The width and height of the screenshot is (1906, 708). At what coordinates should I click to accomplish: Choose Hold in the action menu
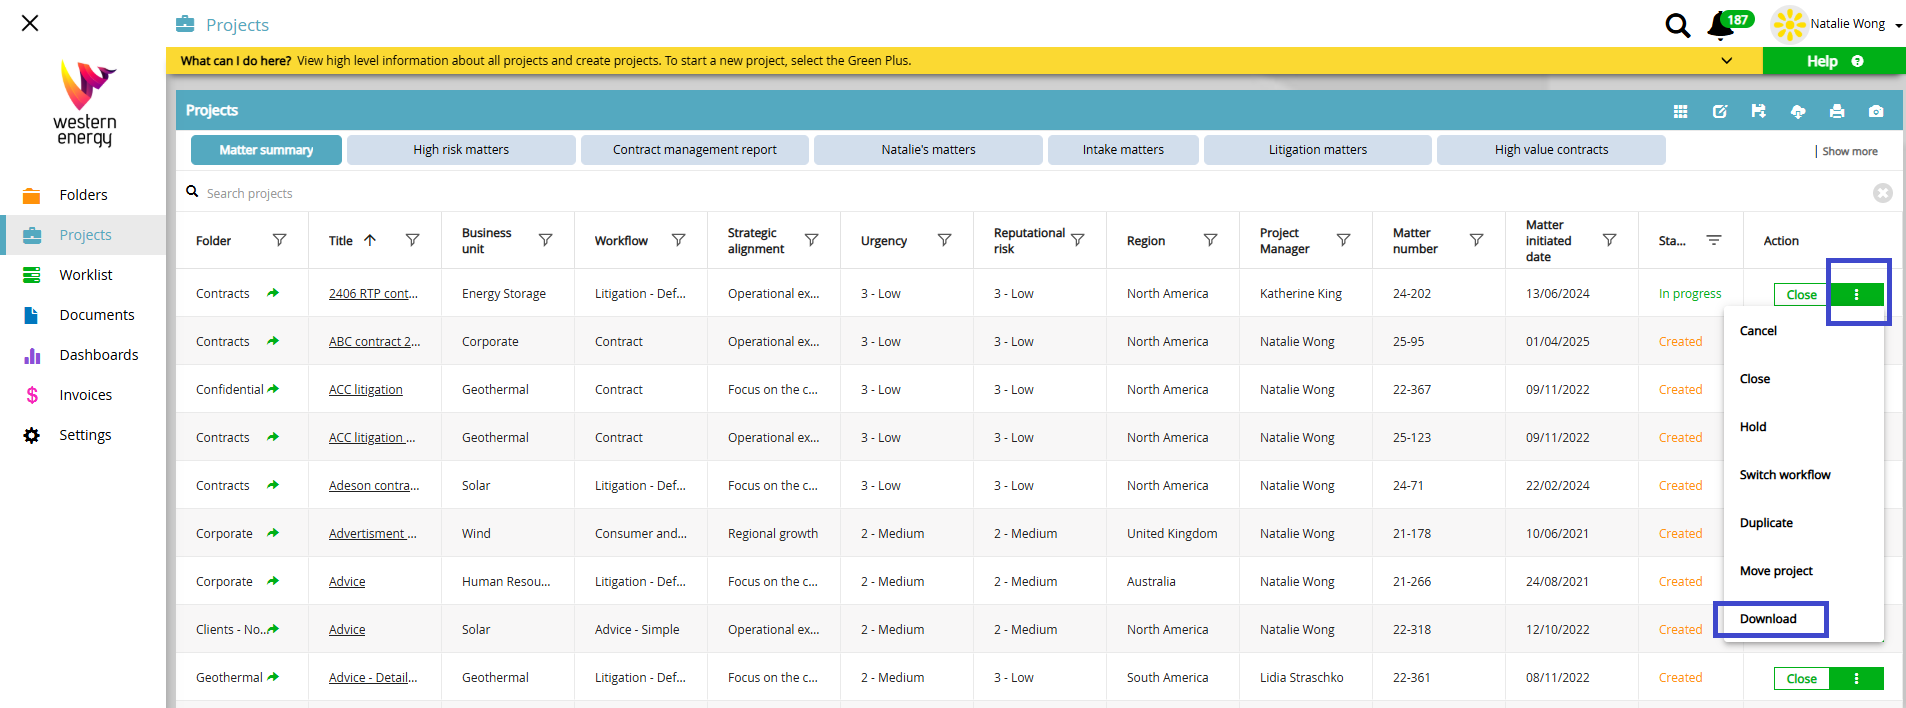pos(1753,427)
